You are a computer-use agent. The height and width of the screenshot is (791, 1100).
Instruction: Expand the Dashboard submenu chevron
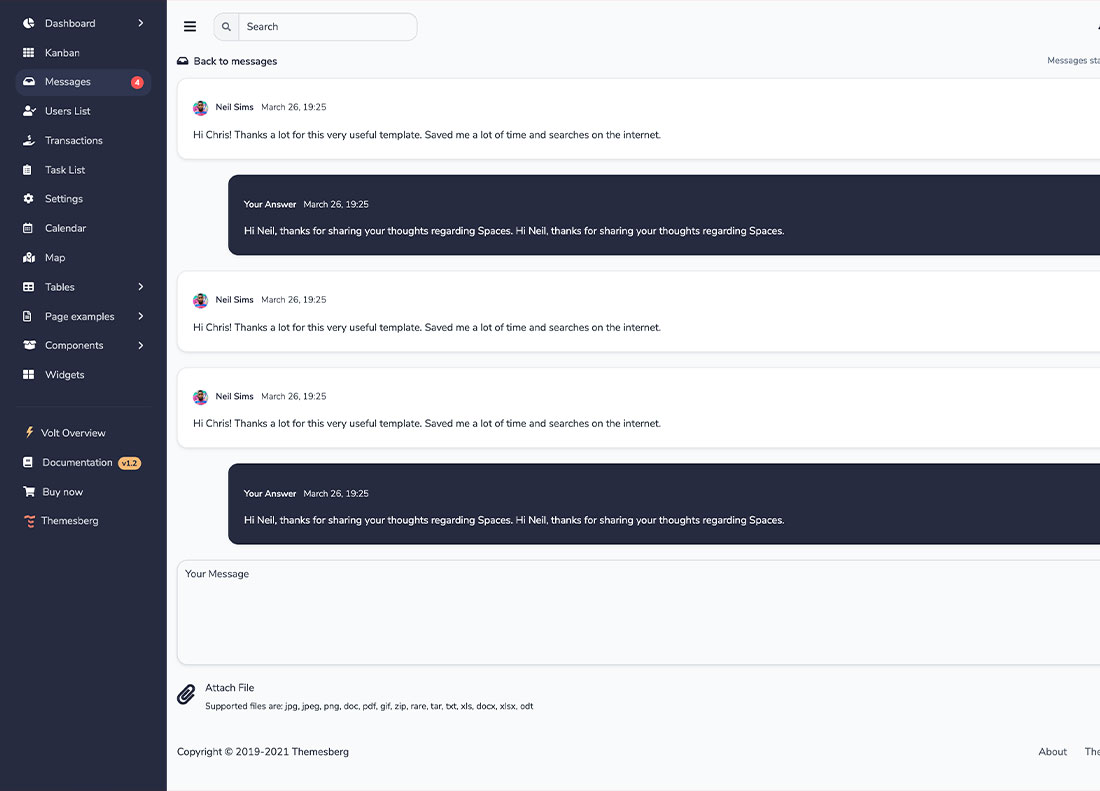coord(141,23)
